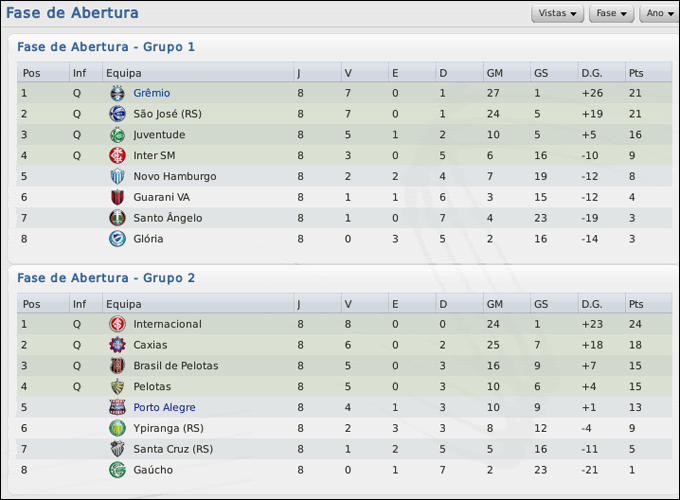Click the Gaúcho club crest icon
Screen dimensions: 680x500
coord(117,470)
